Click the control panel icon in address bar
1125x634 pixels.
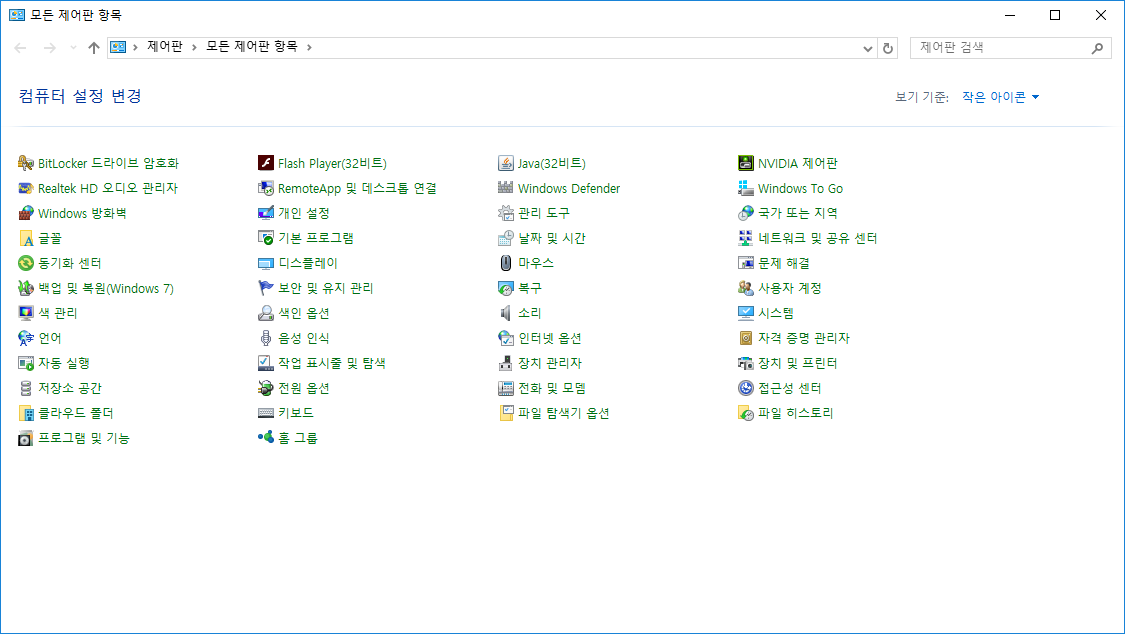pyautogui.click(x=118, y=47)
